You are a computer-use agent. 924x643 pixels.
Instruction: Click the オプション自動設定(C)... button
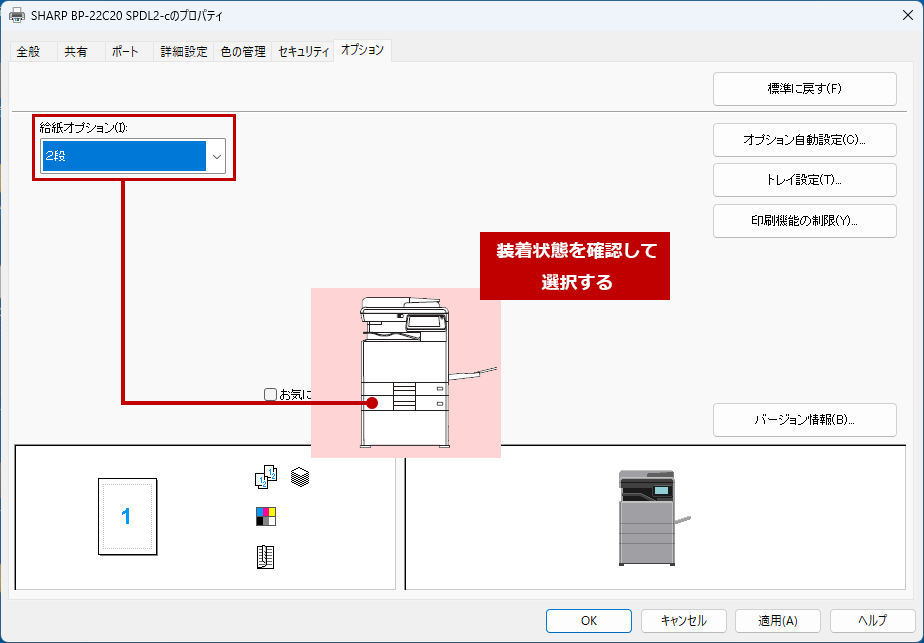[x=804, y=140]
